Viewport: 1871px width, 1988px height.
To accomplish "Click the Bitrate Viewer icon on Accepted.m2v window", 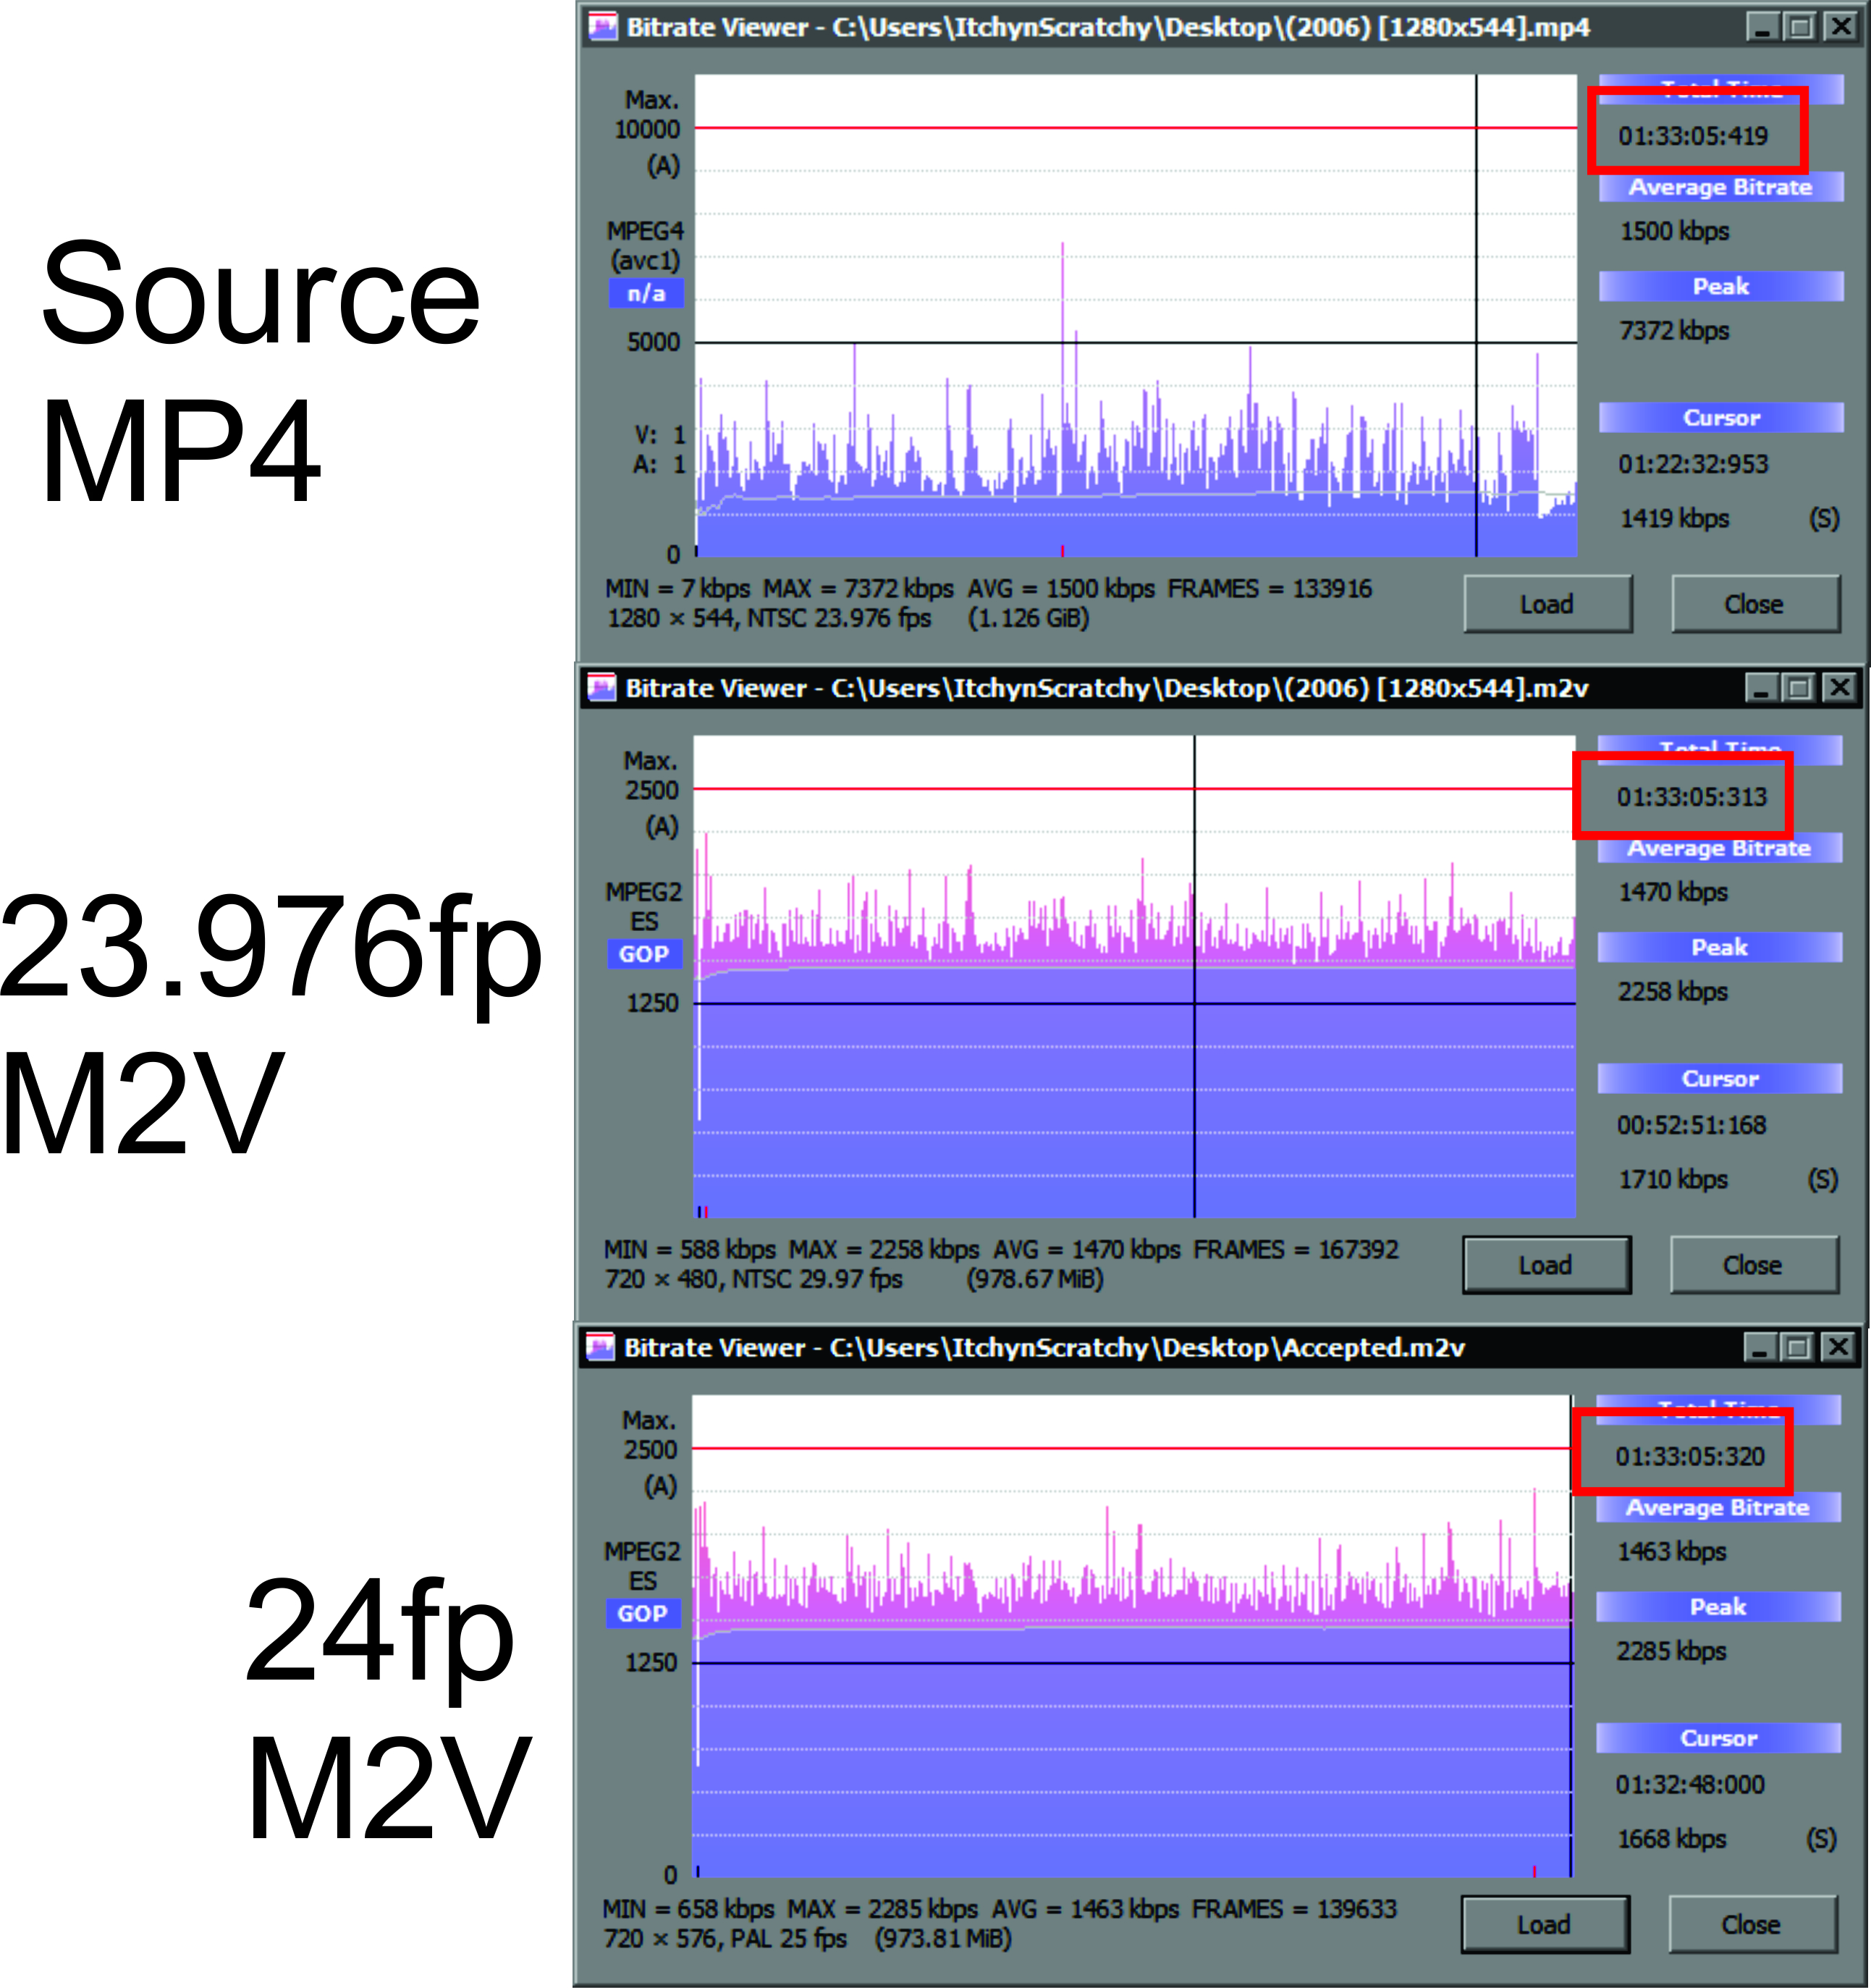I will (602, 1349).
